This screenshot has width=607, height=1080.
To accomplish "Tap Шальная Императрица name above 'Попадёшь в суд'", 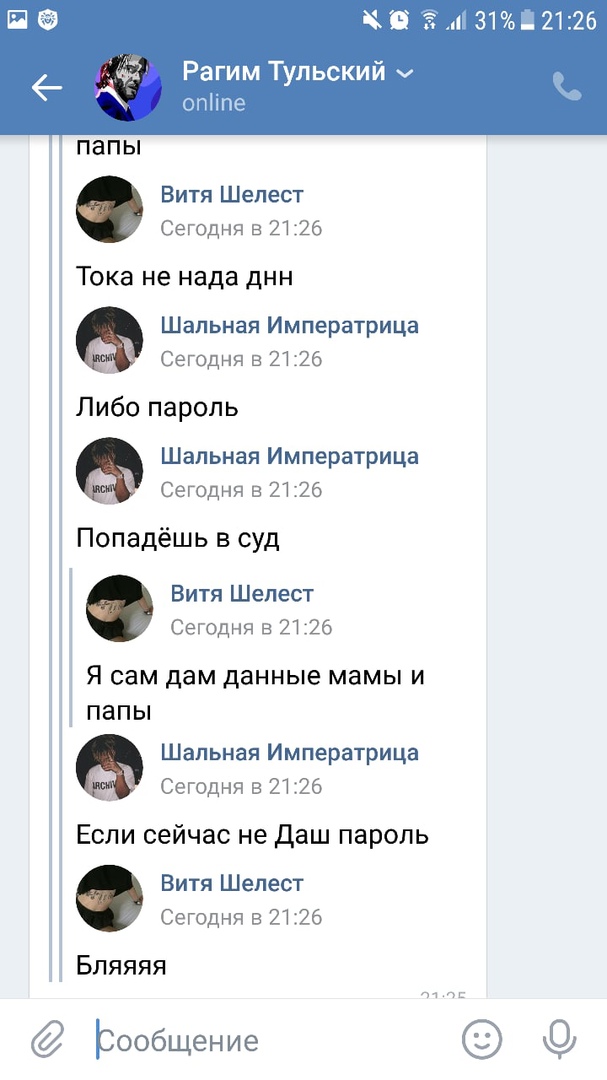I will click(289, 456).
